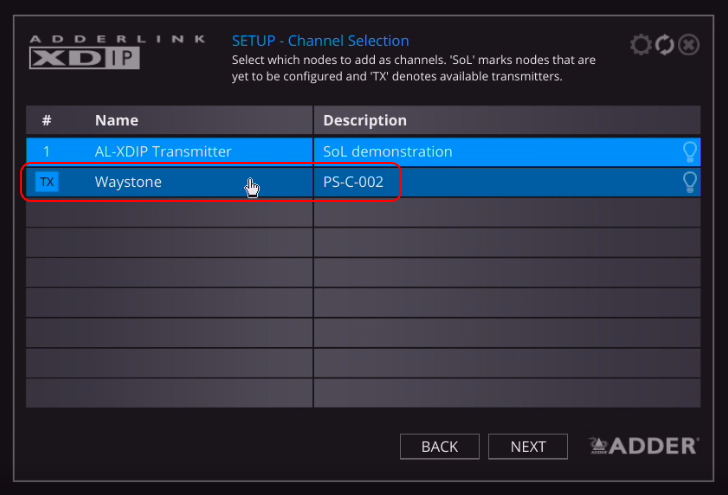Click the AdderLink XDIP logo
Screen dimensions: 728x495
point(85,52)
